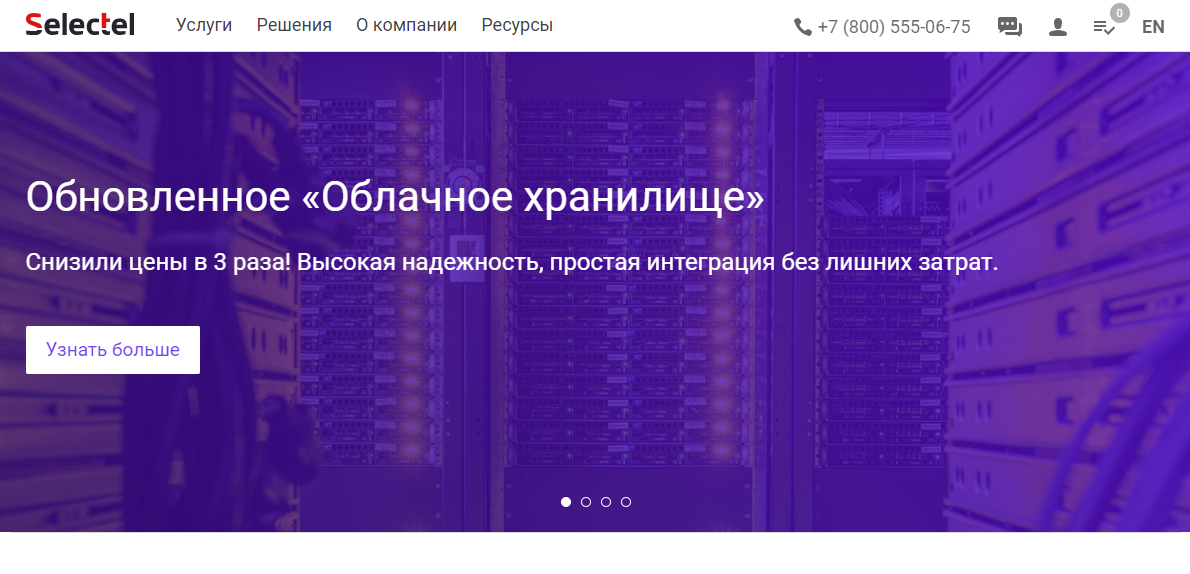Open the user account icon
The image size is (1190, 574).
(1057, 27)
